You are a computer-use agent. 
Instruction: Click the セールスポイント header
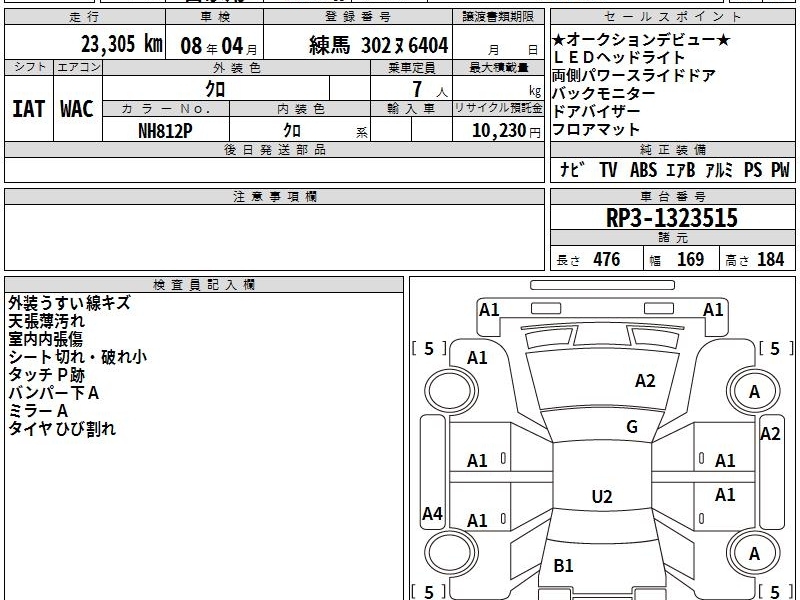672,17
